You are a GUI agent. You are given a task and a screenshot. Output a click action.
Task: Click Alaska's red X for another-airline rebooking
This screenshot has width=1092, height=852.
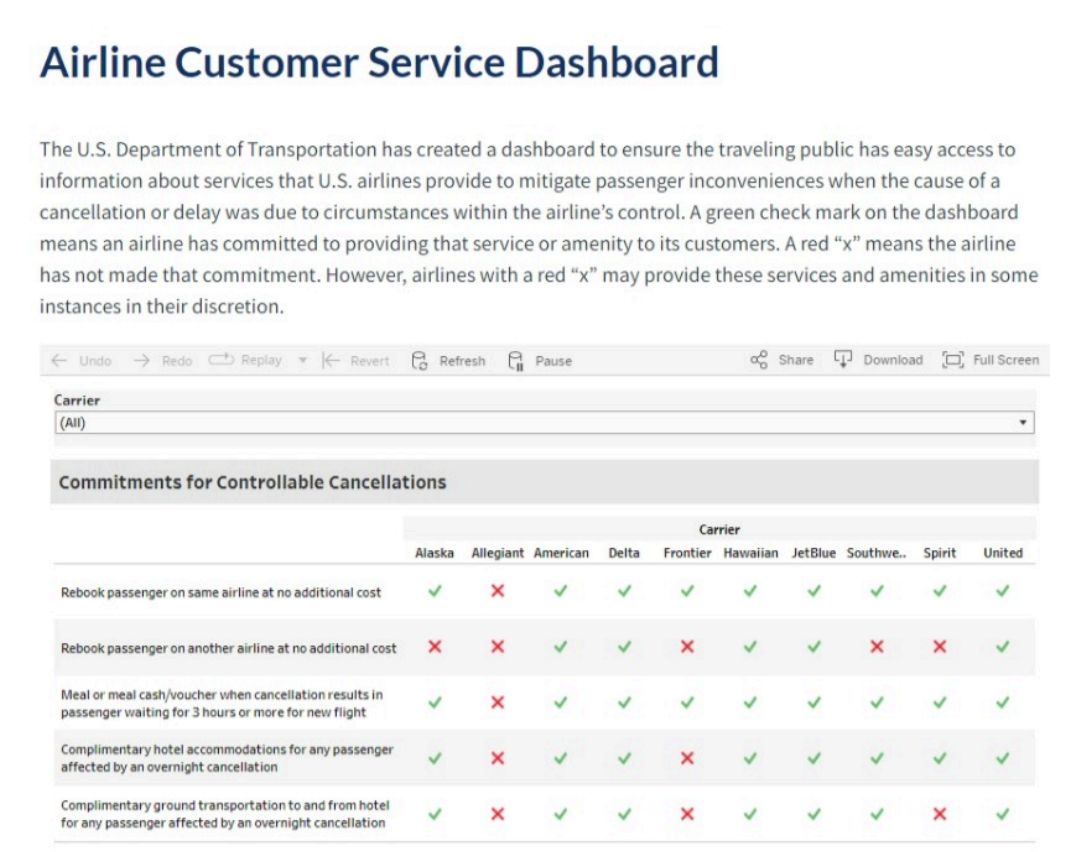click(435, 647)
